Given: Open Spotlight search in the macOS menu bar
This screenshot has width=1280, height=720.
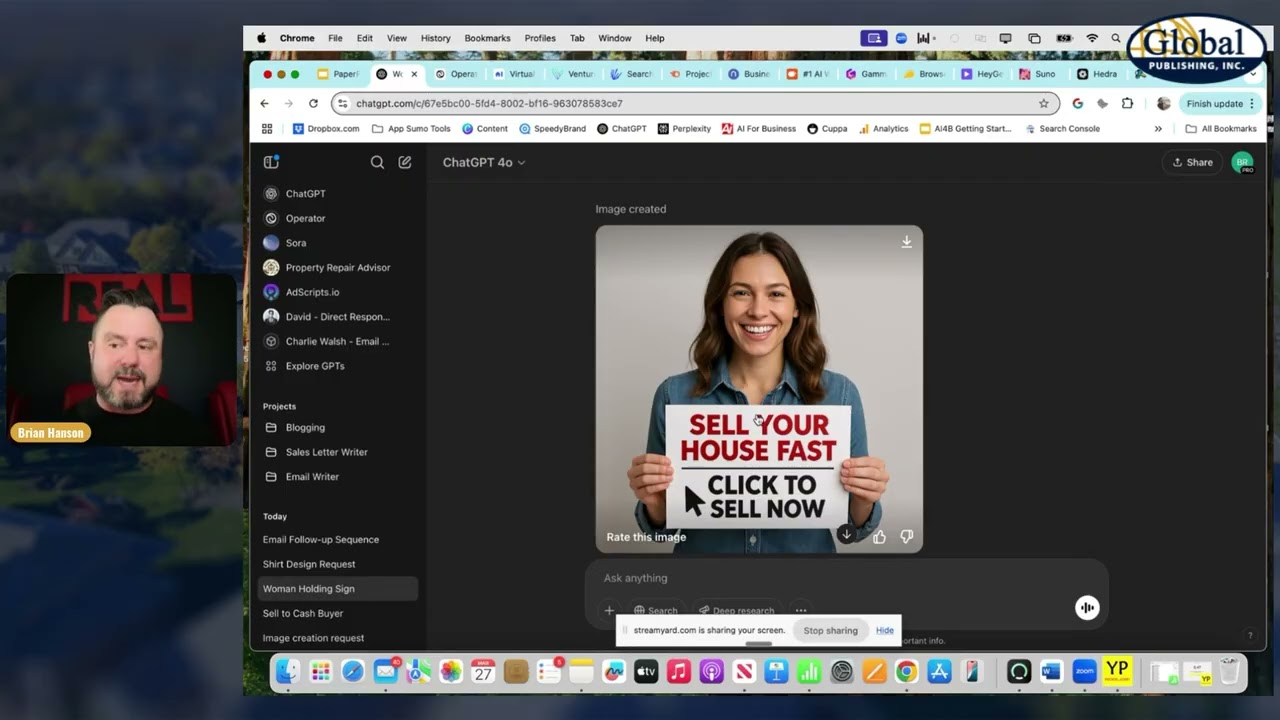Looking at the screenshot, I should pyautogui.click(x=1116, y=38).
